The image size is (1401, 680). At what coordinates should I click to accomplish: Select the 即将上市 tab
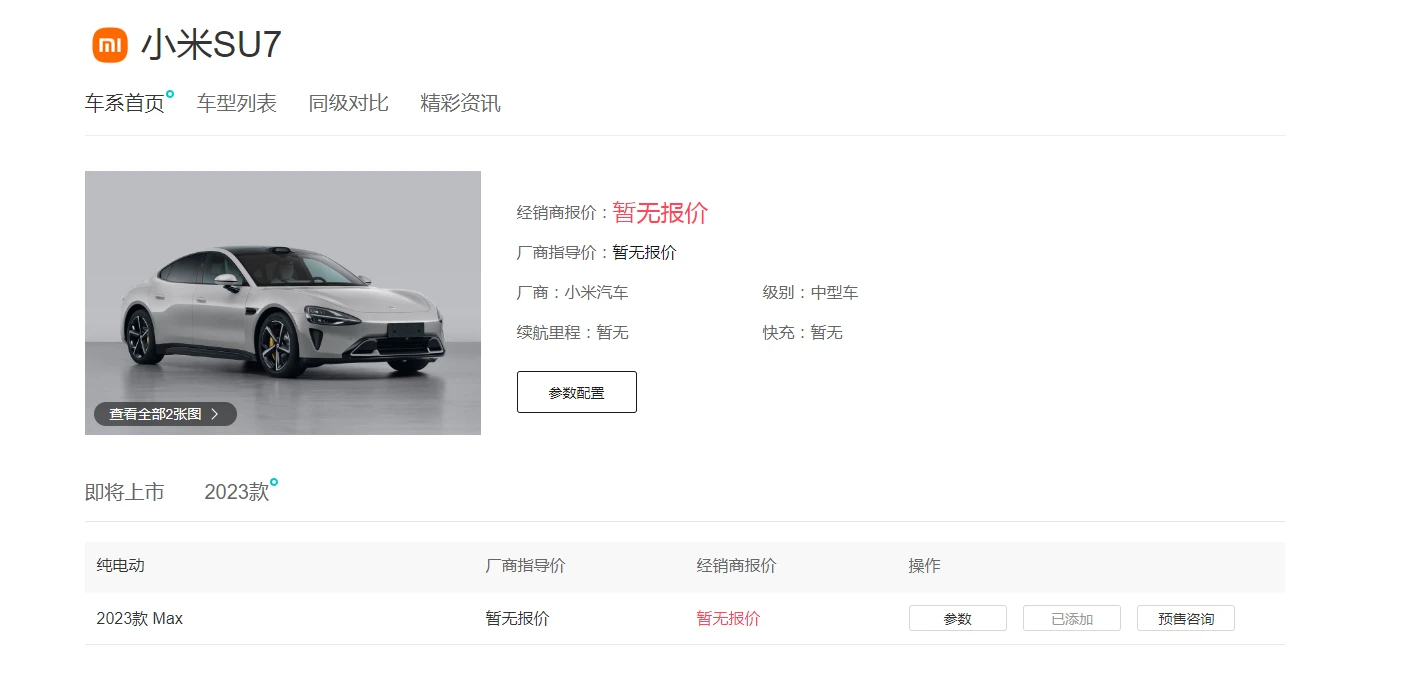point(125,492)
